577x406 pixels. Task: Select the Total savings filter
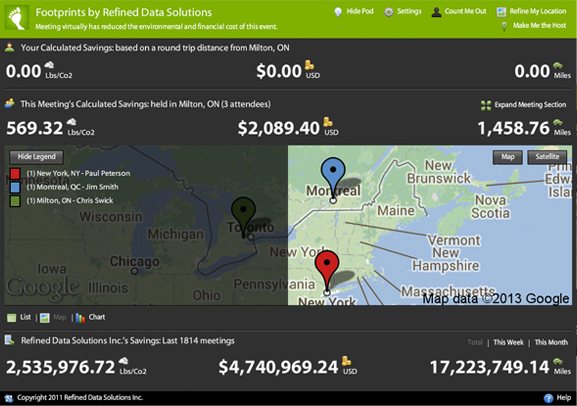[x=475, y=342]
